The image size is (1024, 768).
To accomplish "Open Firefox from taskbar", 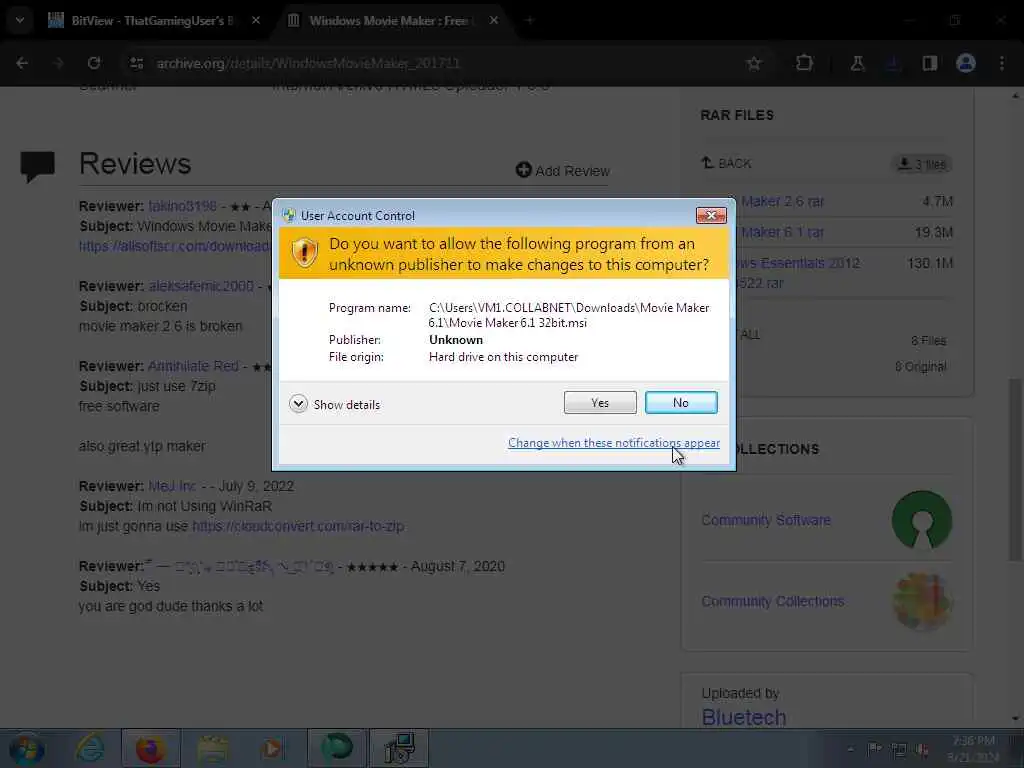I will point(150,749).
